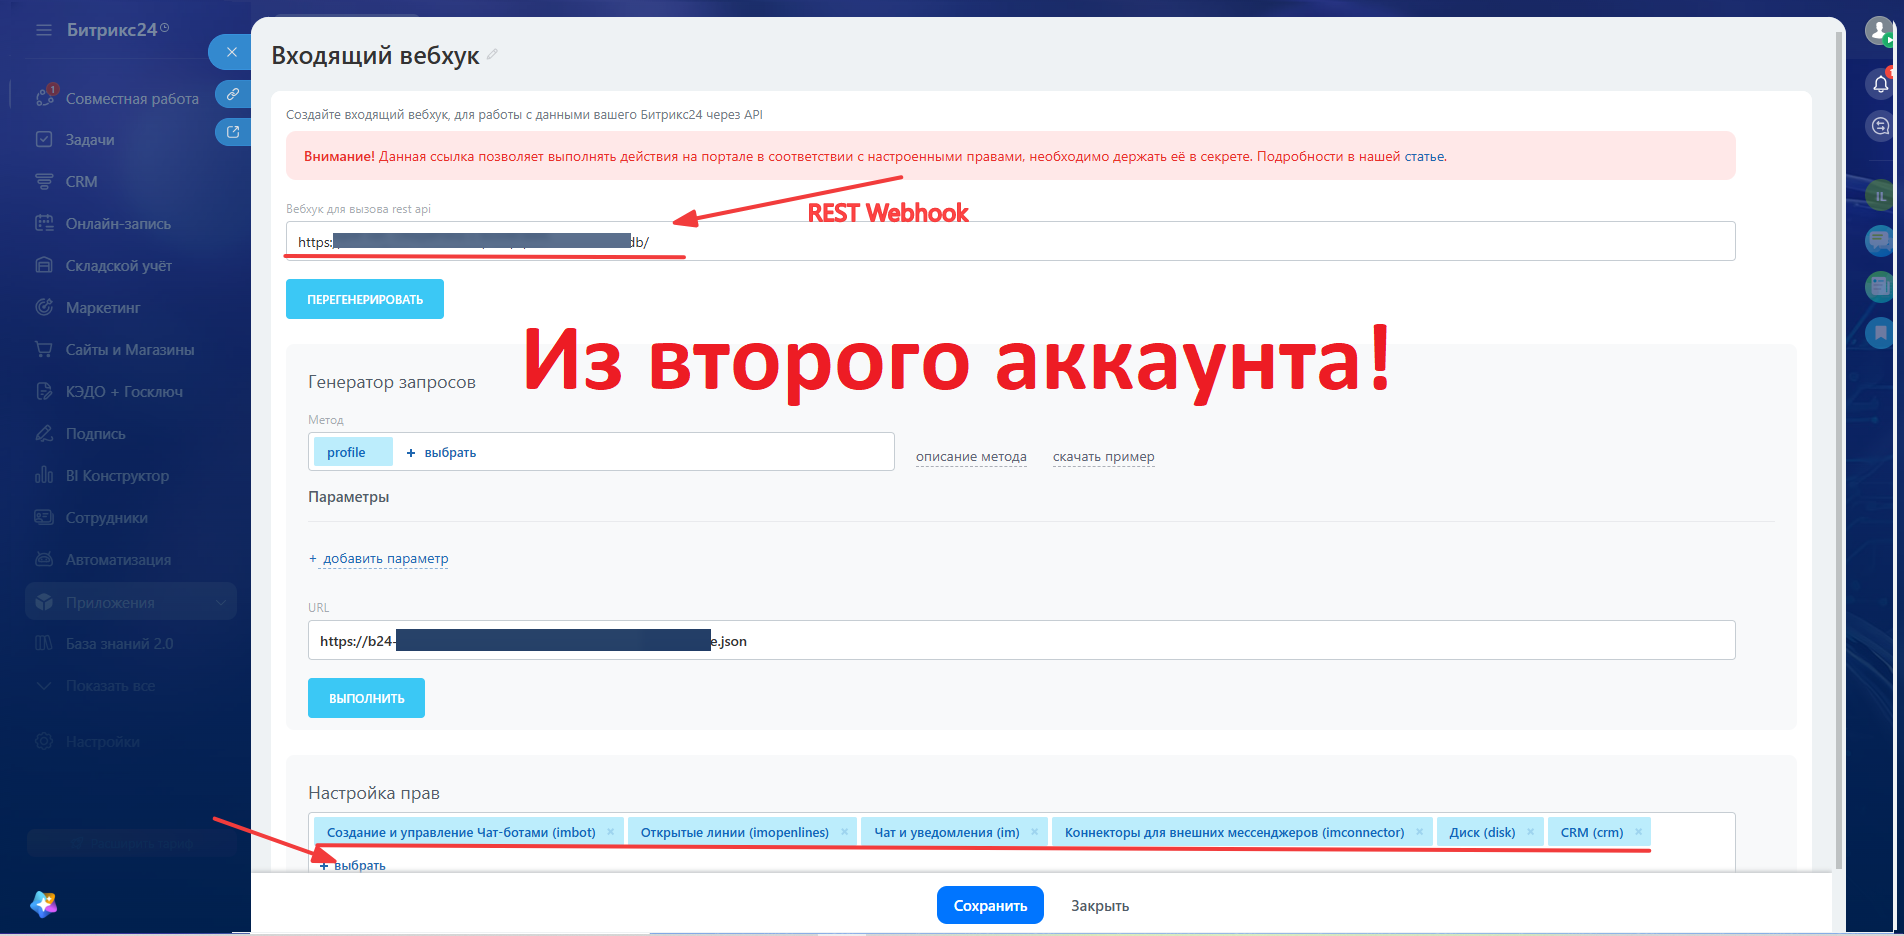Click the Закрыть button
Viewport: 1904px width, 936px height.
click(1100, 906)
